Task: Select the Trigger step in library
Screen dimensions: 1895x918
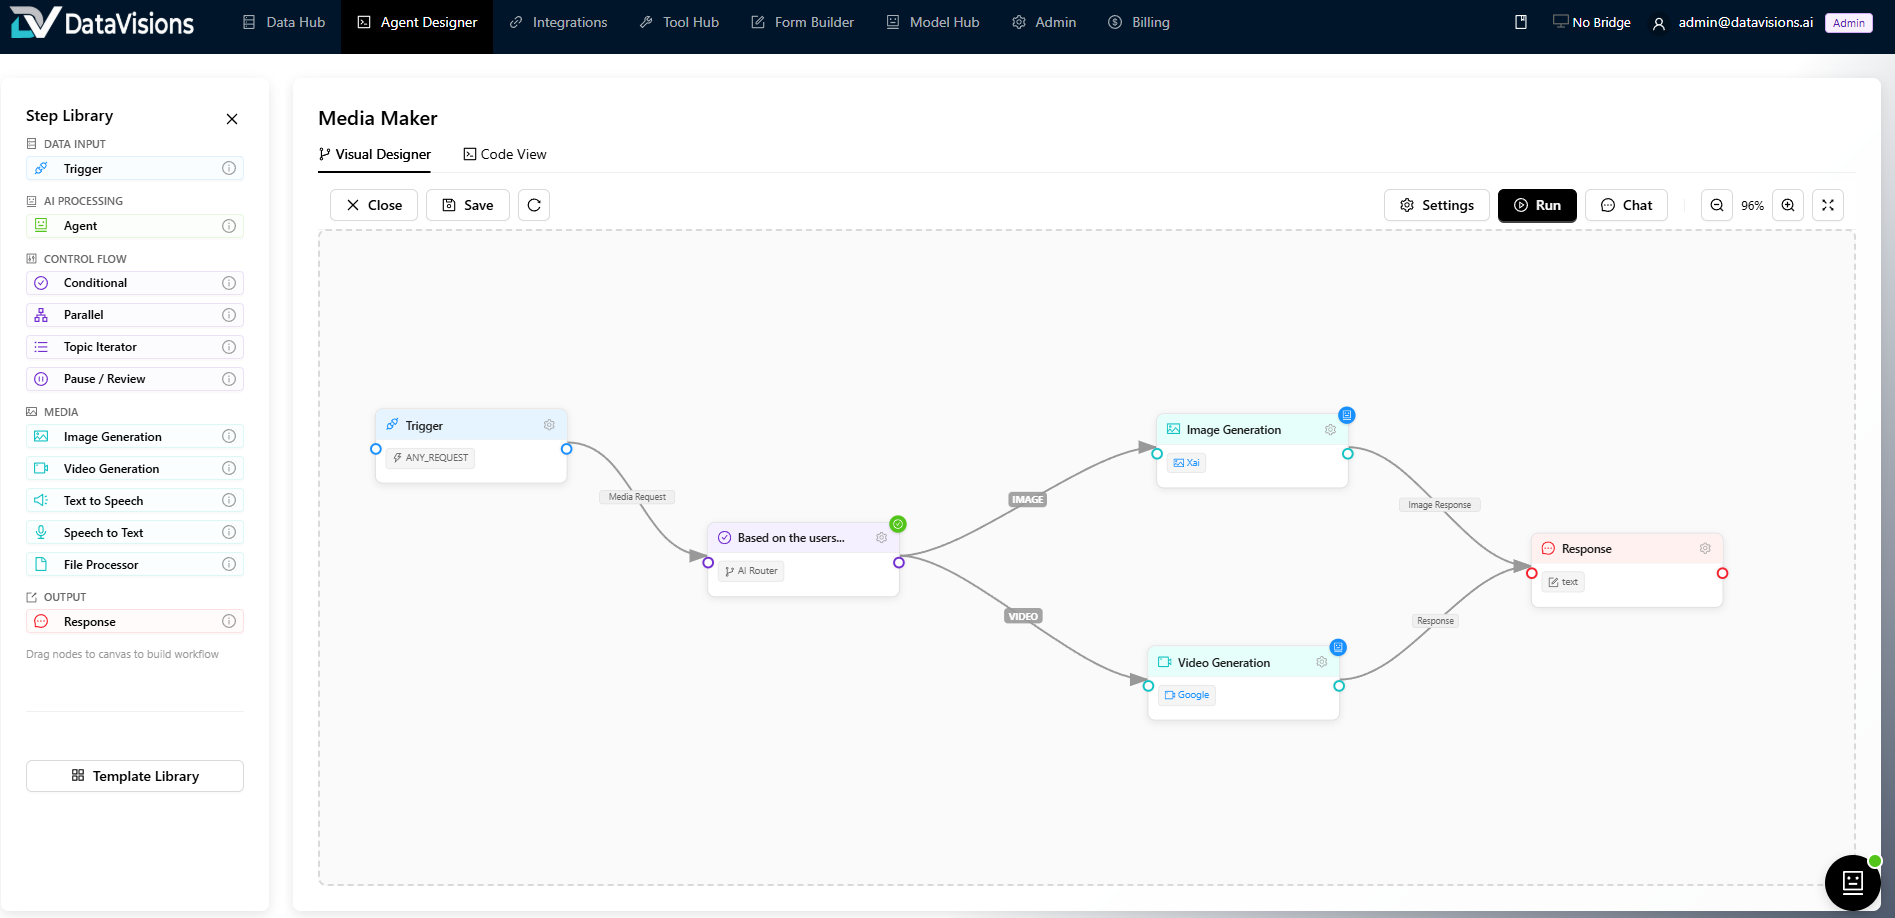Action: tap(135, 168)
